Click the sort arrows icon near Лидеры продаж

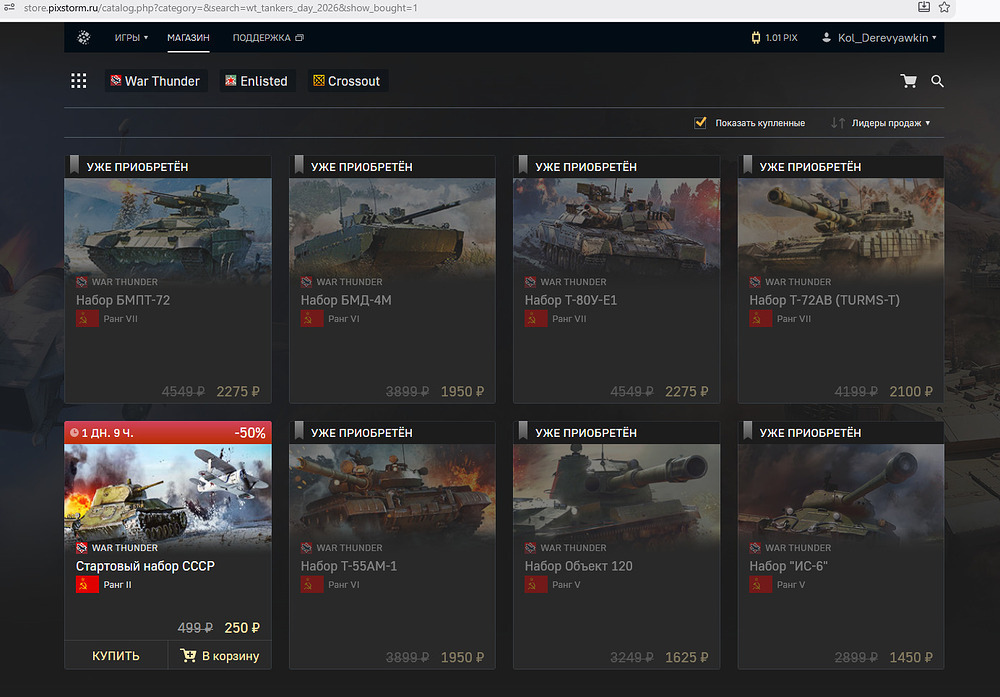(837, 122)
